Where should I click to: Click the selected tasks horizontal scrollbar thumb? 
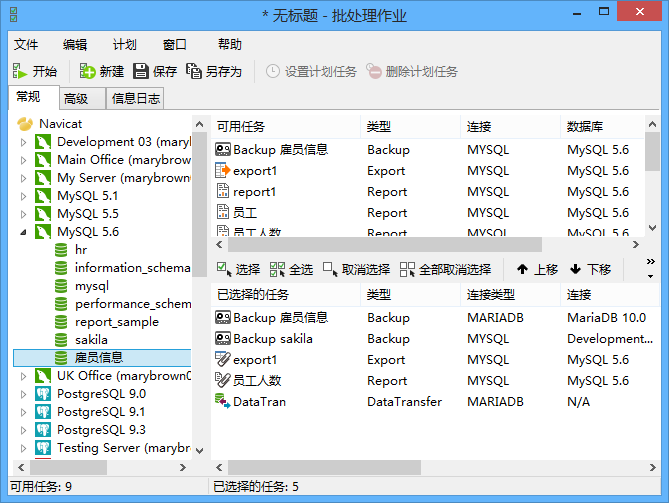click(x=324, y=467)
